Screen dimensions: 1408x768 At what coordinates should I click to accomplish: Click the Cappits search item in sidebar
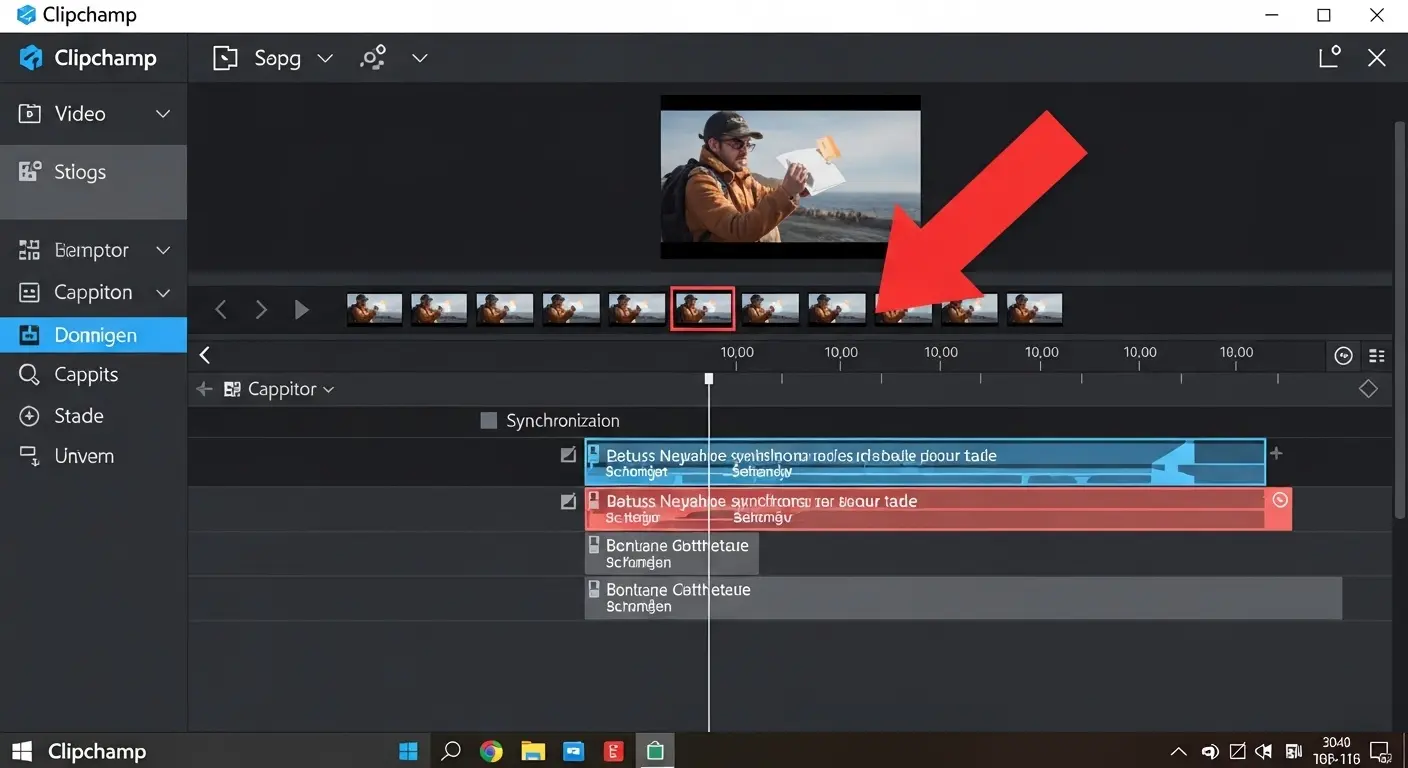85,375
